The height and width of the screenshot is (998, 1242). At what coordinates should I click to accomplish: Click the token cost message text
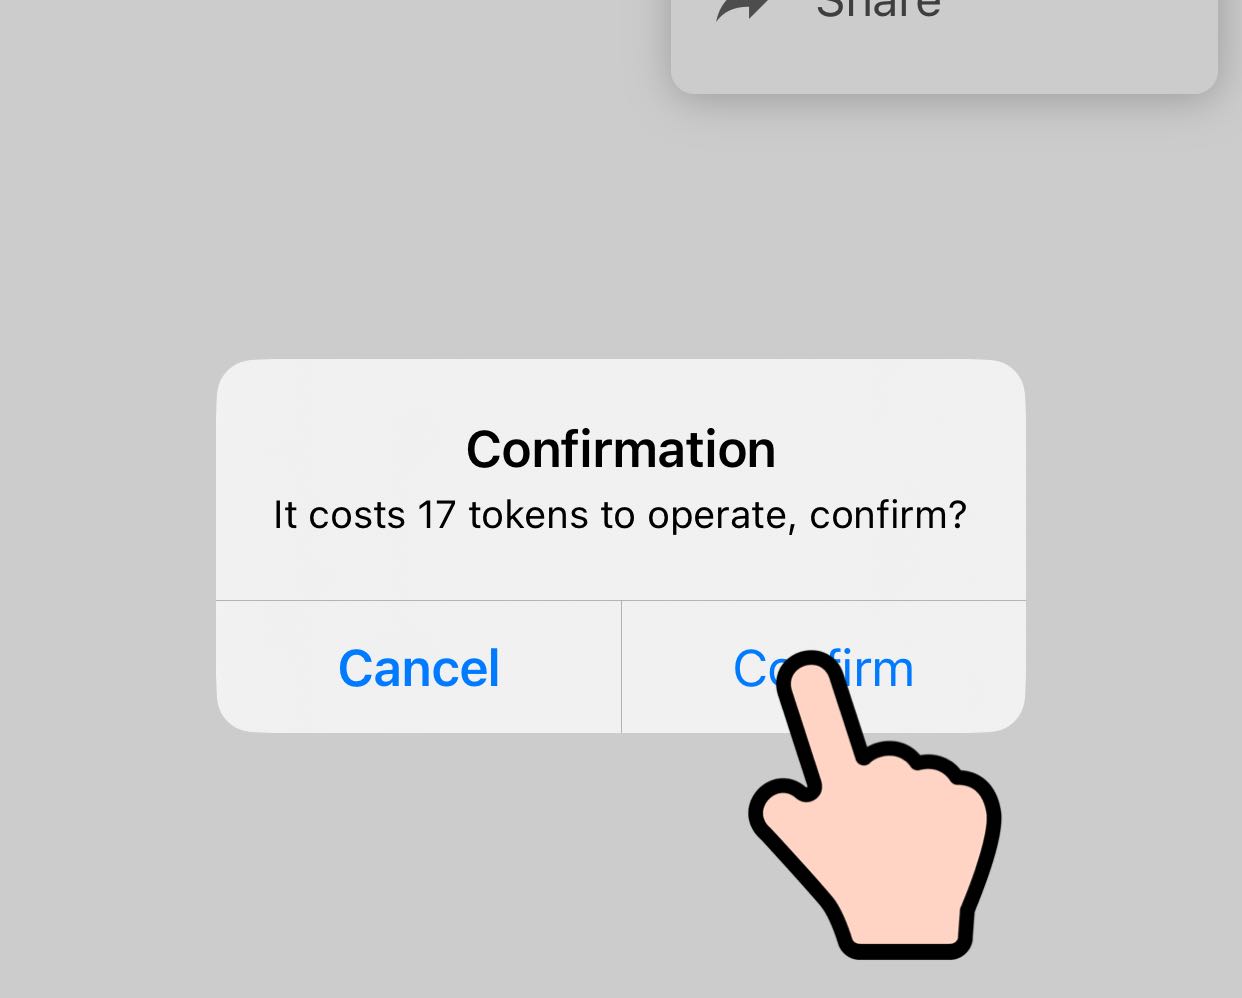620,515
